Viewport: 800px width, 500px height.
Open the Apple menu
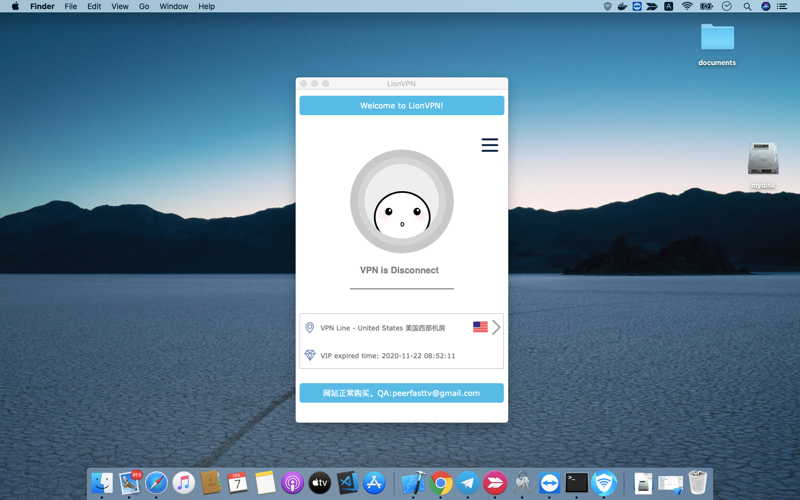15,6
